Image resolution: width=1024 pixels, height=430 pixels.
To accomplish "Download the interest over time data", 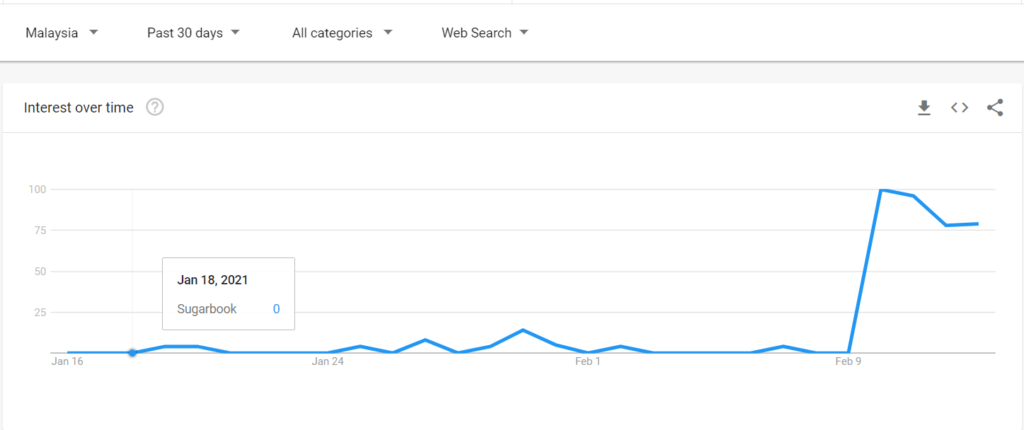I will coord(923,108).
